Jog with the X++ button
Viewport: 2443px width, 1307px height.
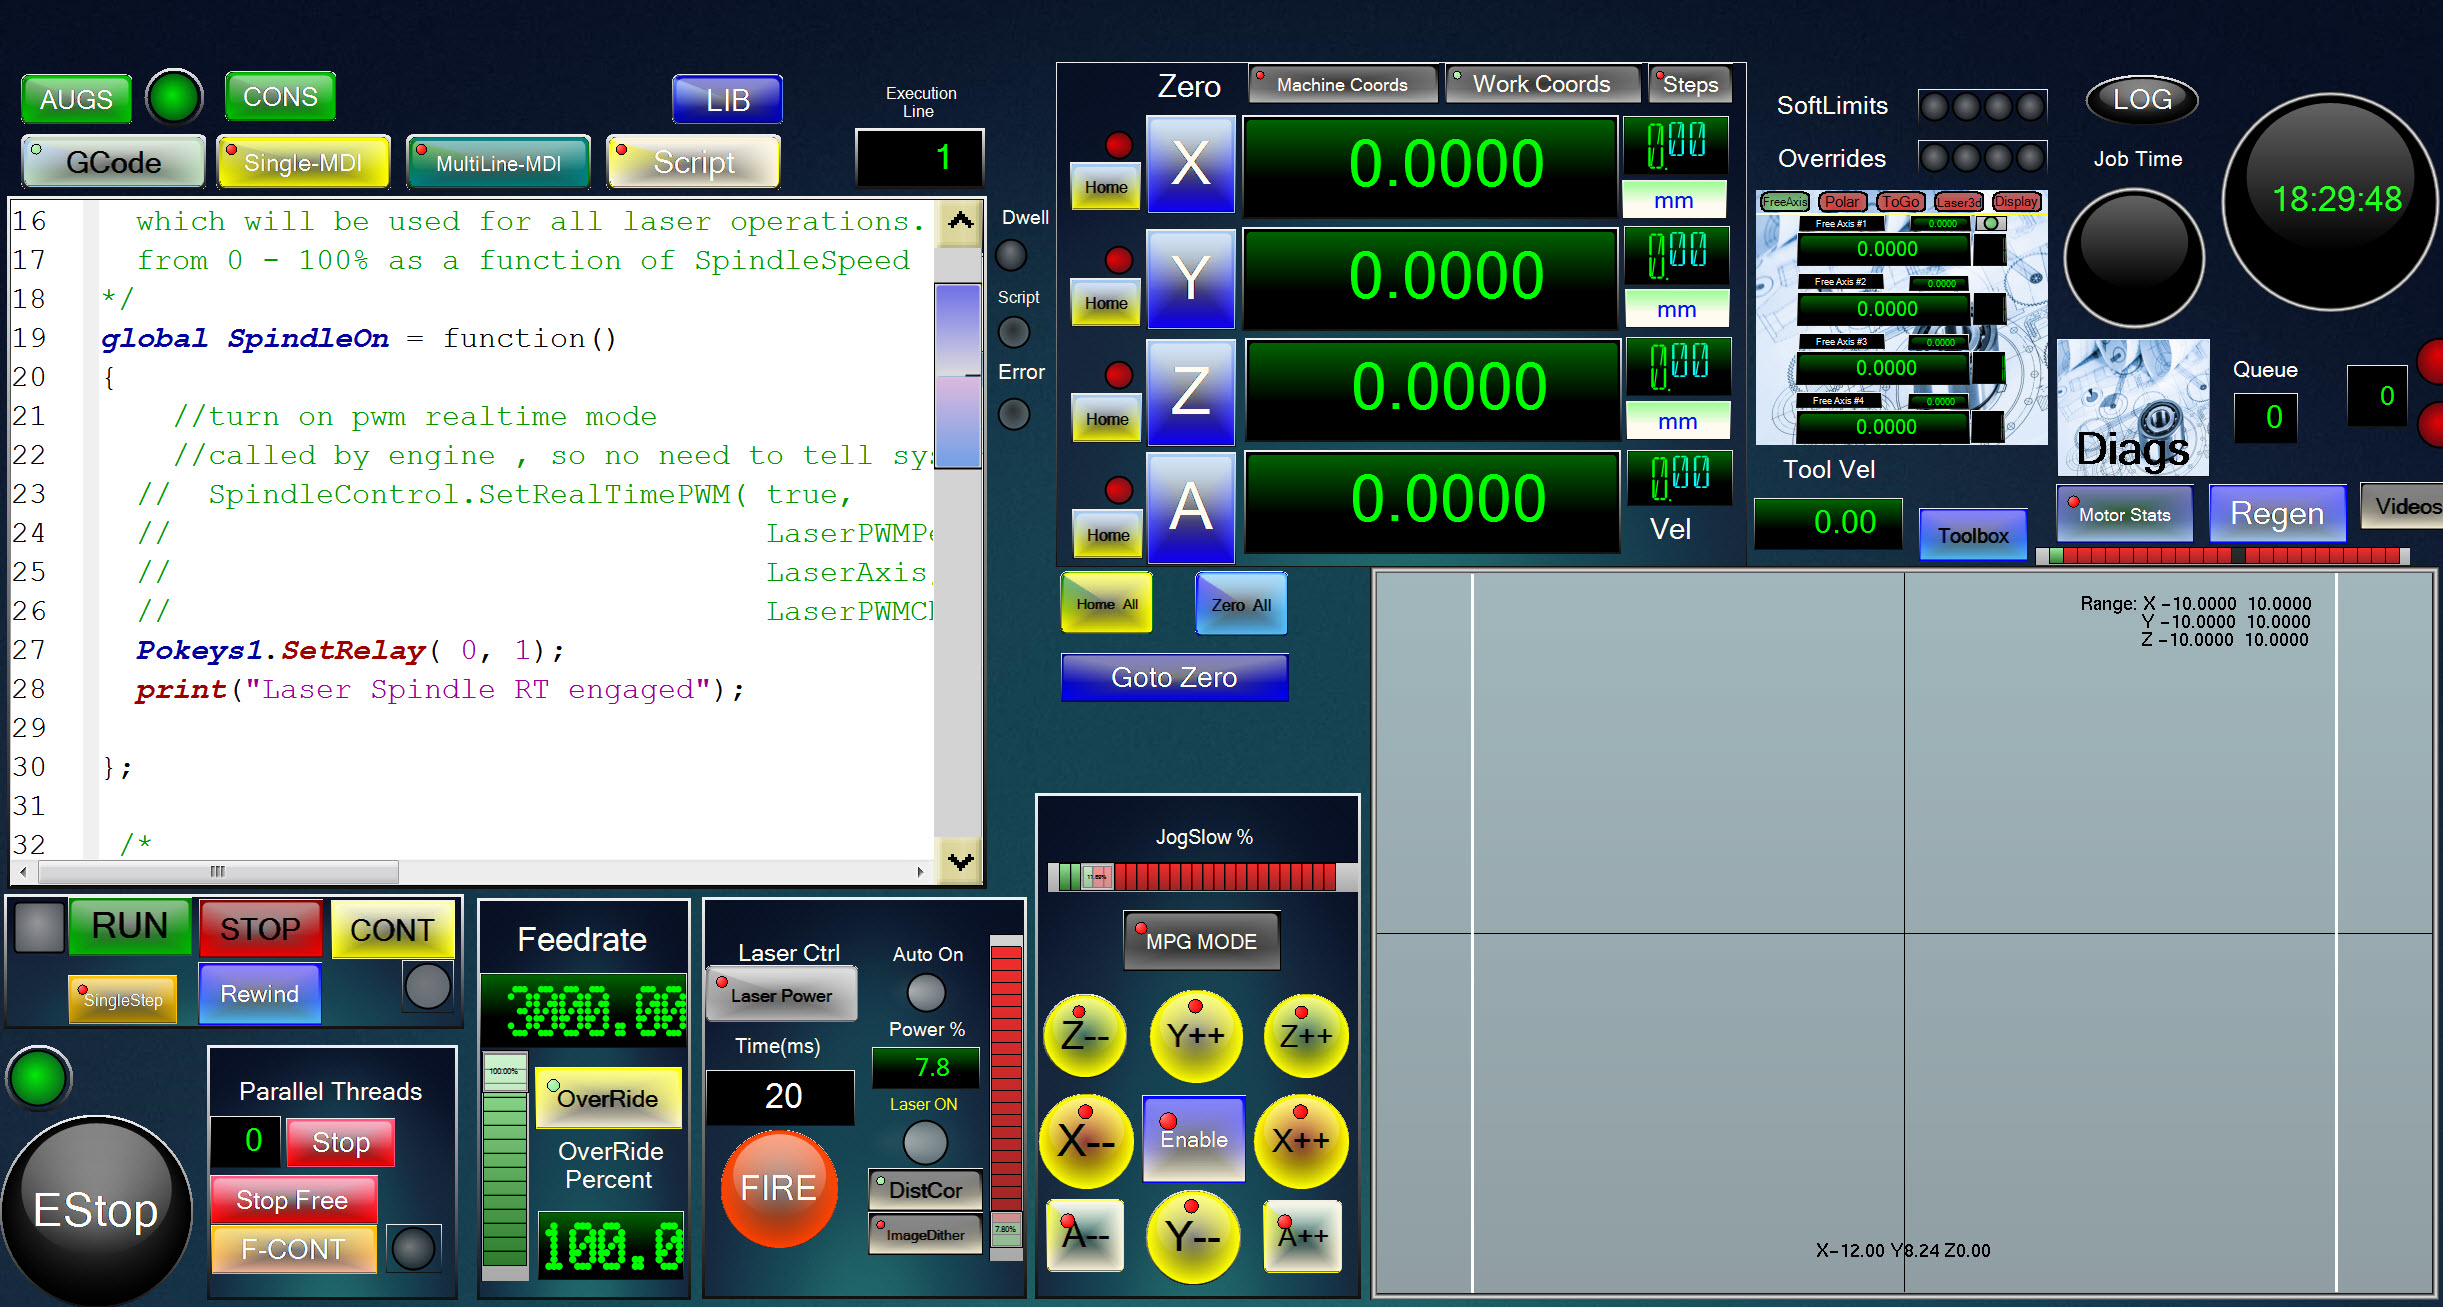pyautogui.click(x=1299, y=1140)
